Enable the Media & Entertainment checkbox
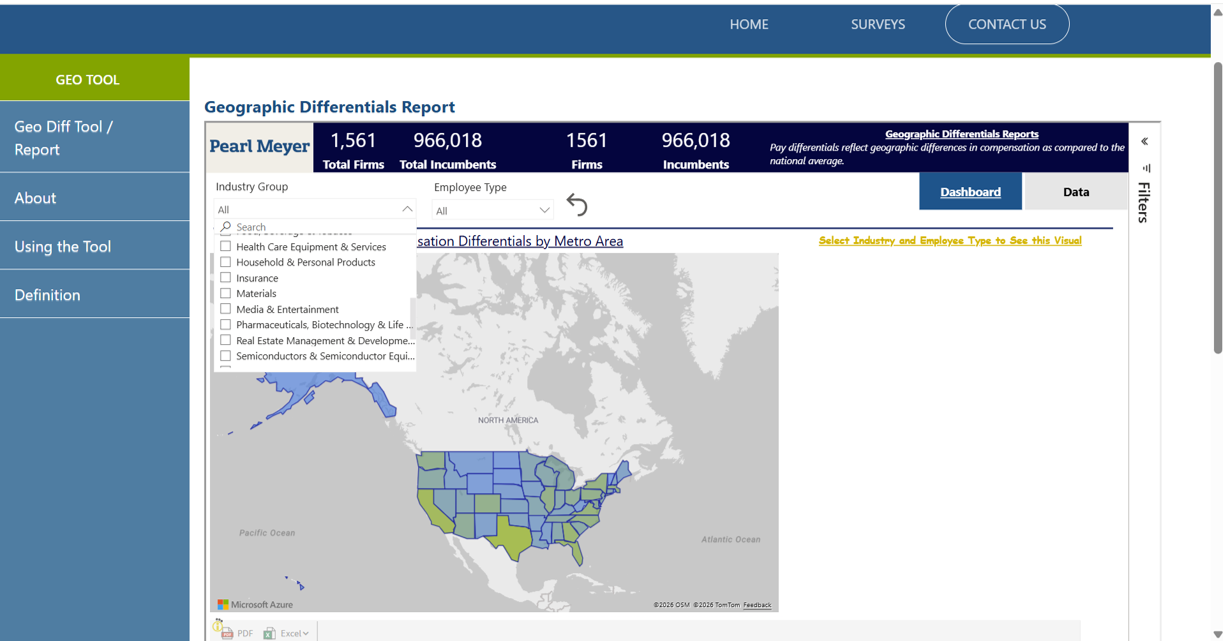 225,309
